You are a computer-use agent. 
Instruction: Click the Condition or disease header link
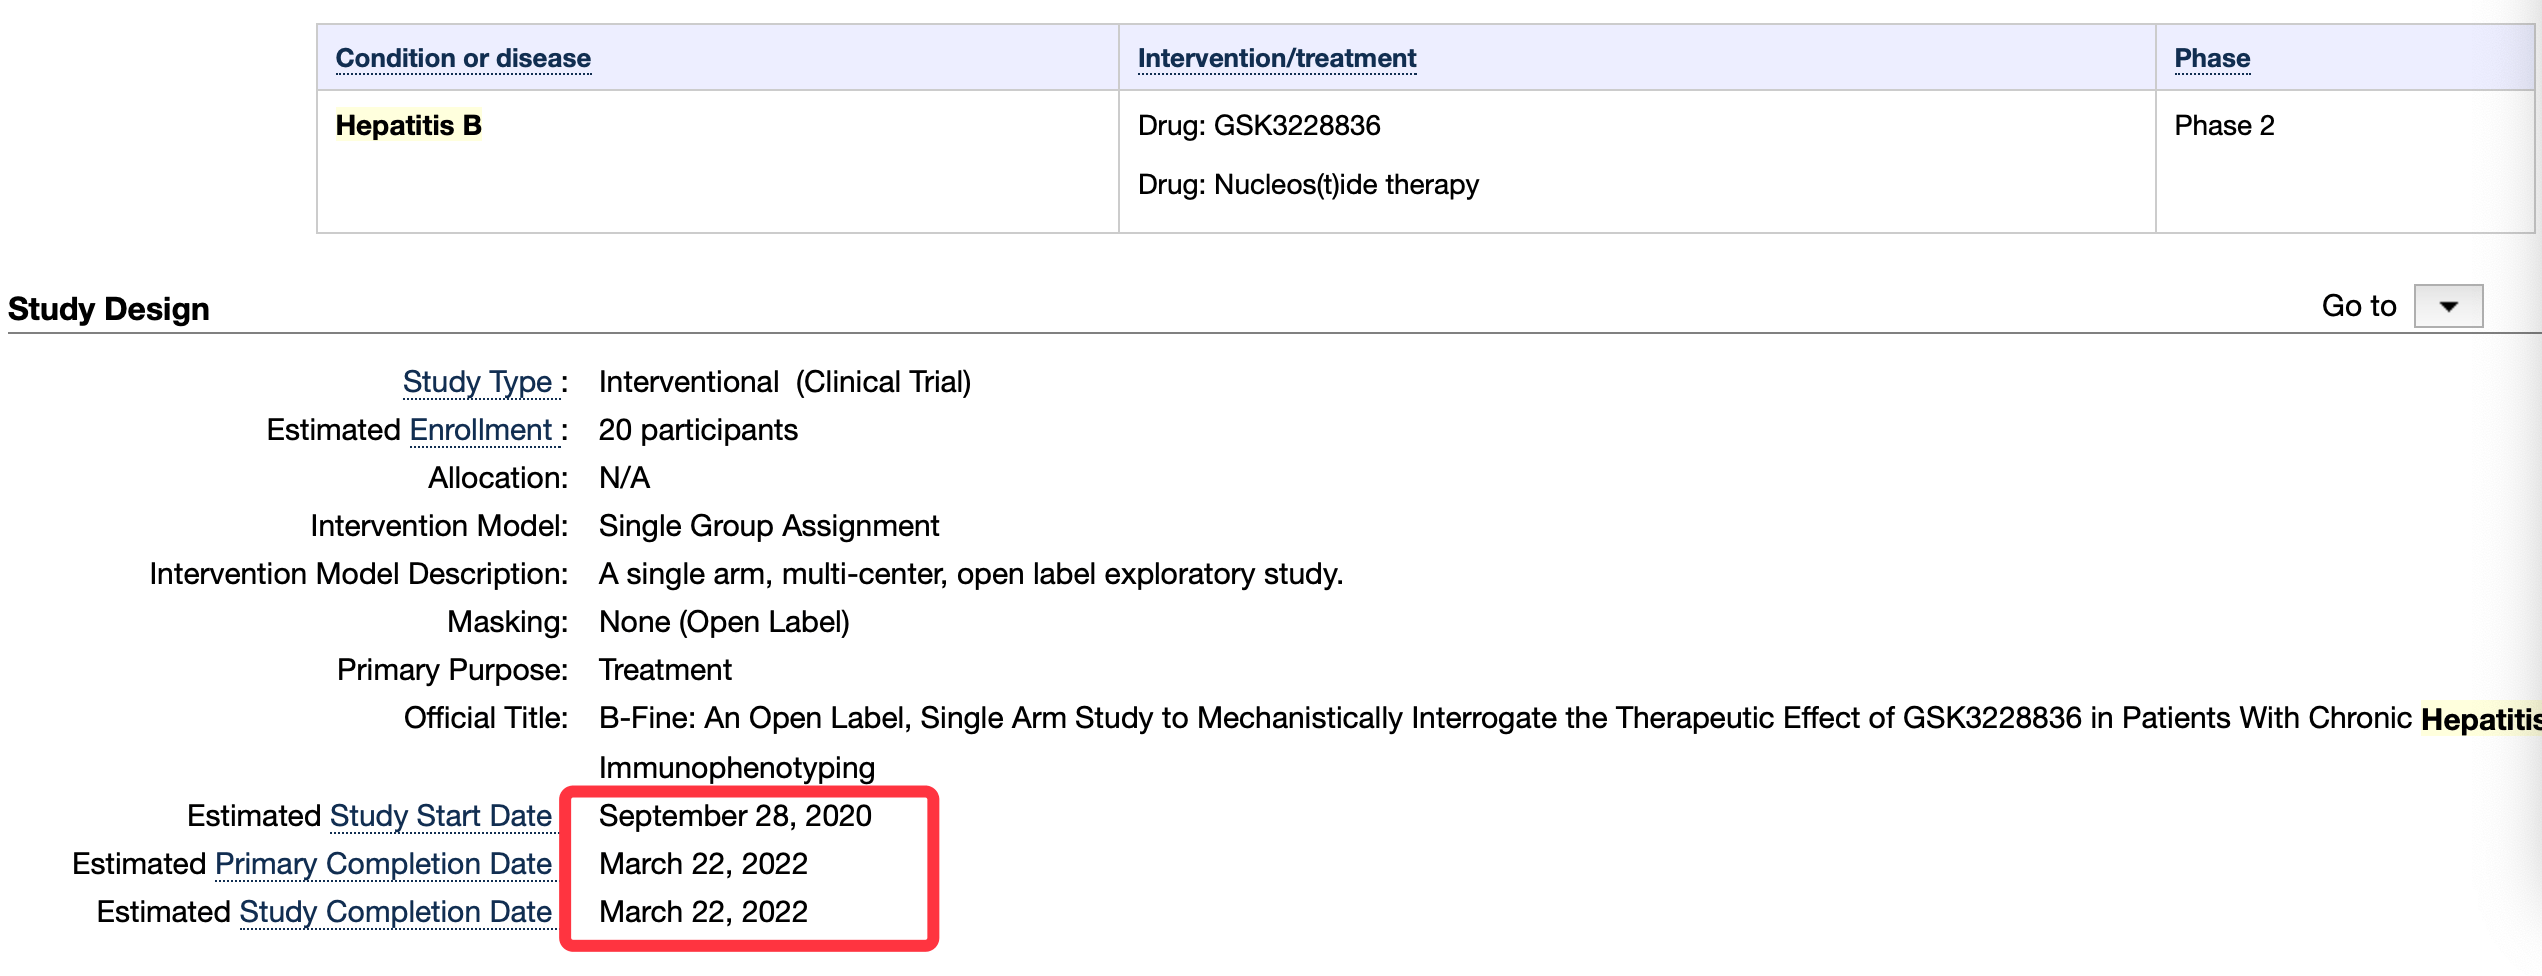[x=463, y=58]
